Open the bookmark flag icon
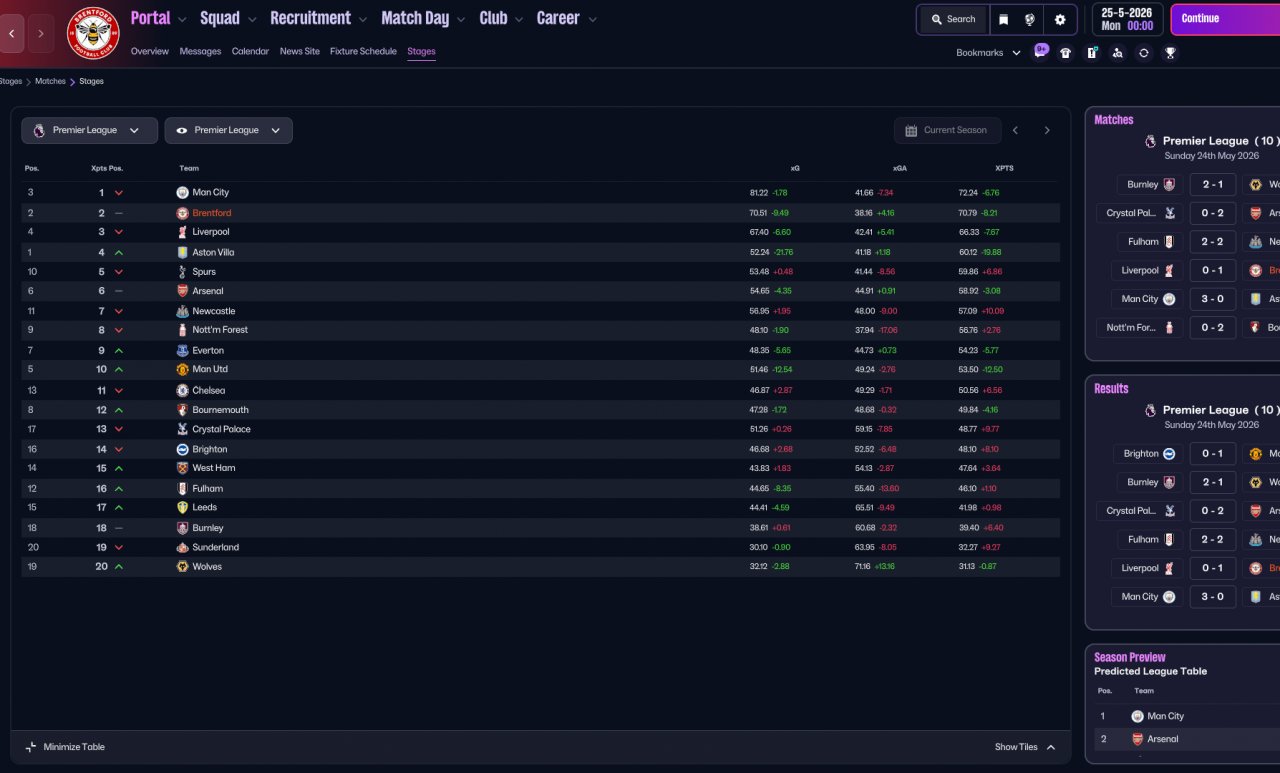 1003,19
